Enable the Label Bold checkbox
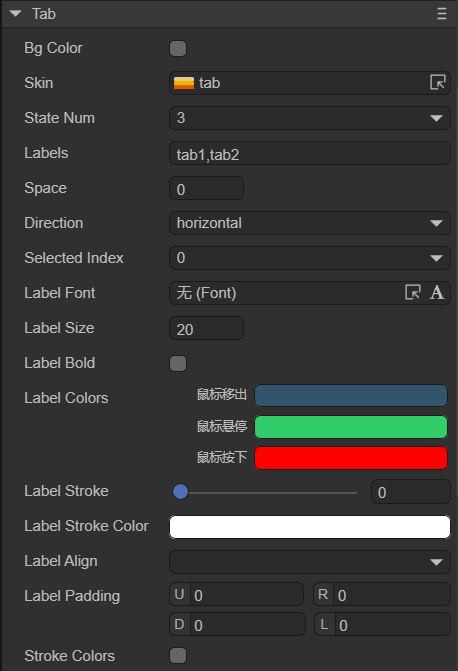458x671 pixels. coord(178,363)
